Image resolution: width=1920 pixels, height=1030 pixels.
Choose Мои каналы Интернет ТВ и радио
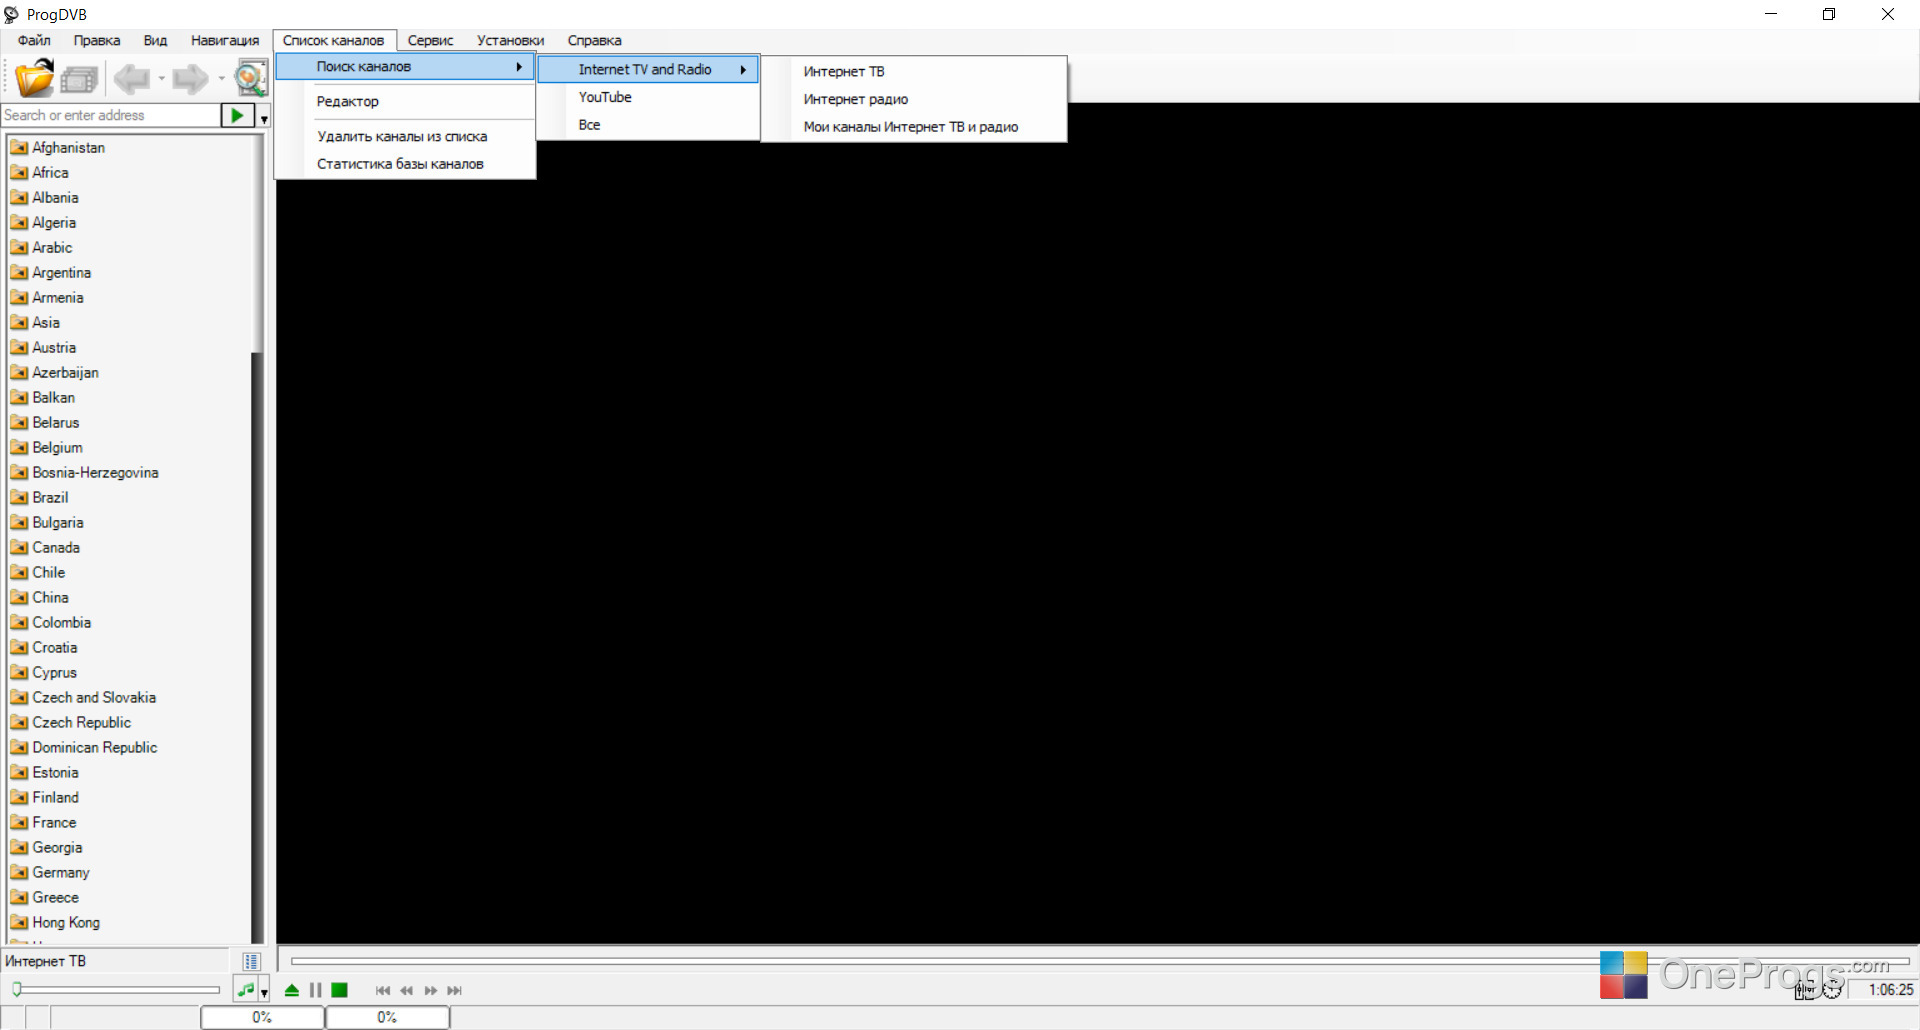tap(914, 127)
